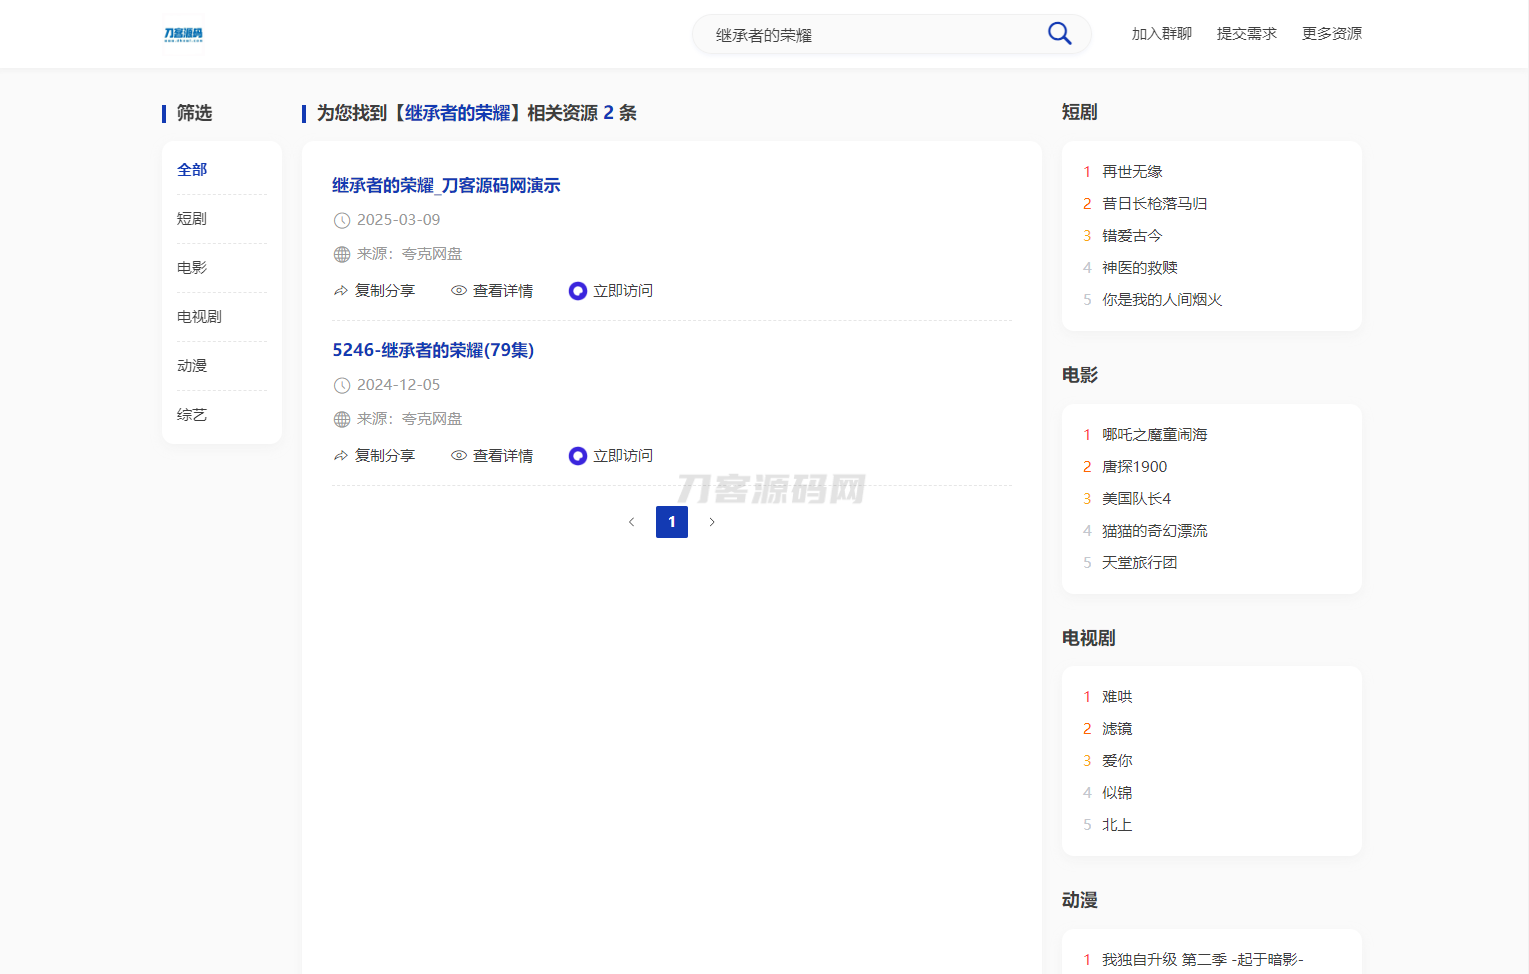Click eye icon under 5246 result
This screenshot has width=1529, height=974.
click(459, 456)
